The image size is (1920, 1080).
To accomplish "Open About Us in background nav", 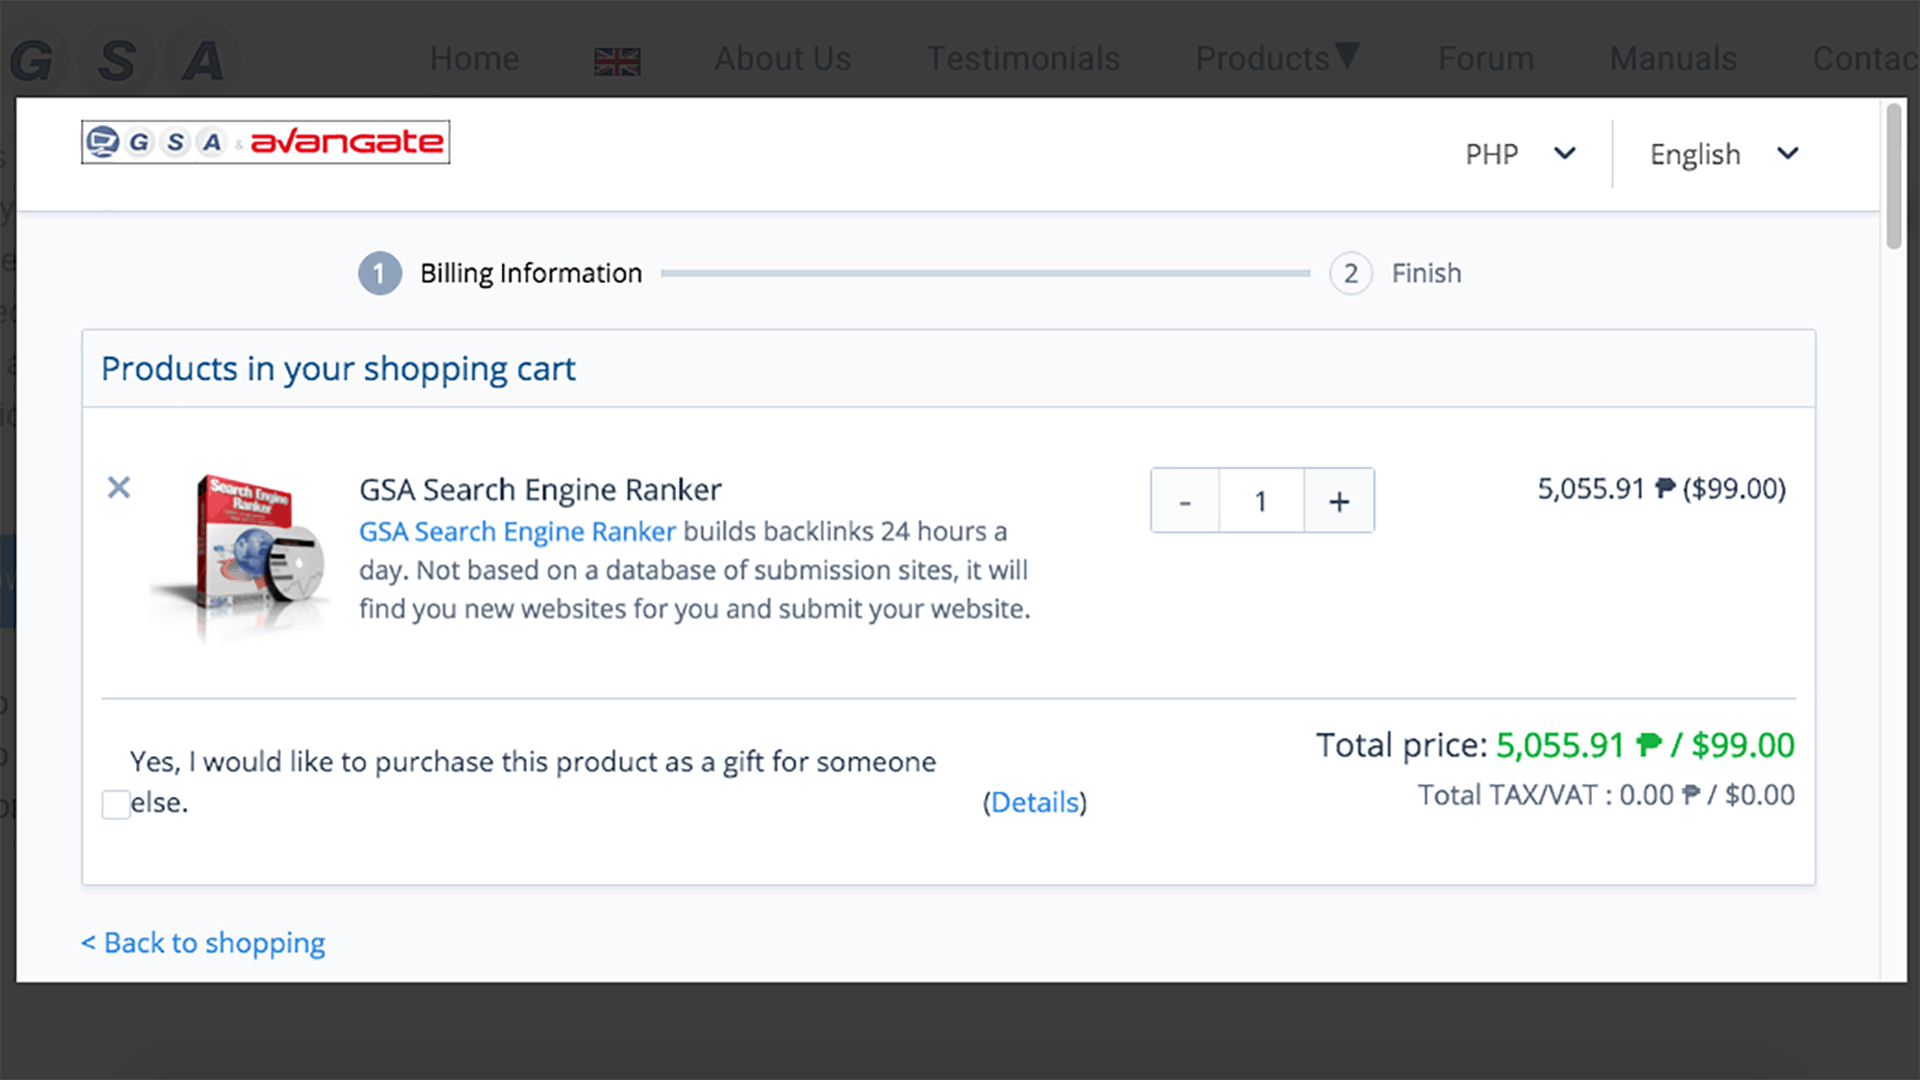I will tap(782, 58).
